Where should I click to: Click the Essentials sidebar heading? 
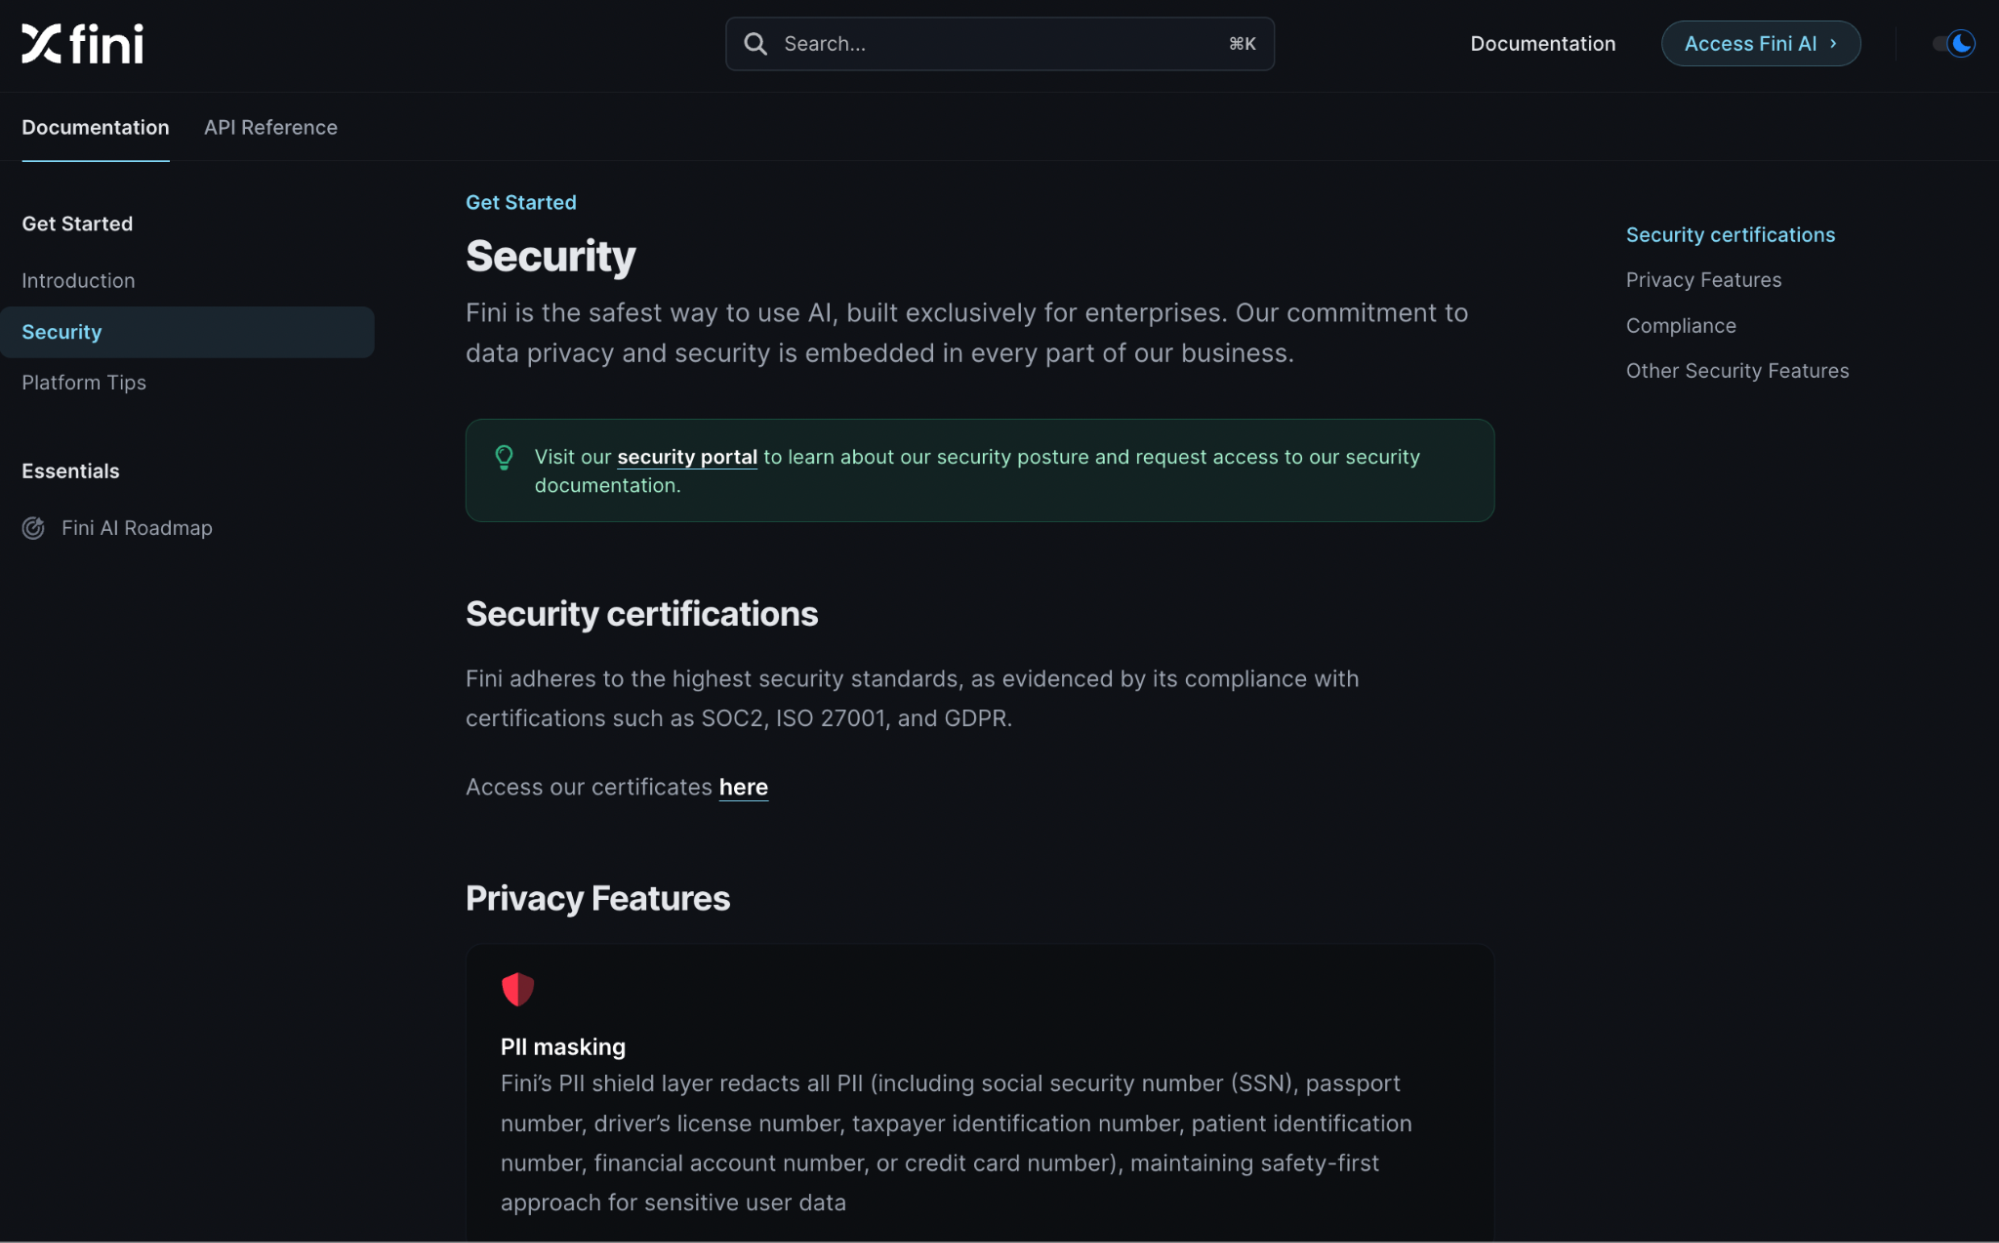pos(71,471)
